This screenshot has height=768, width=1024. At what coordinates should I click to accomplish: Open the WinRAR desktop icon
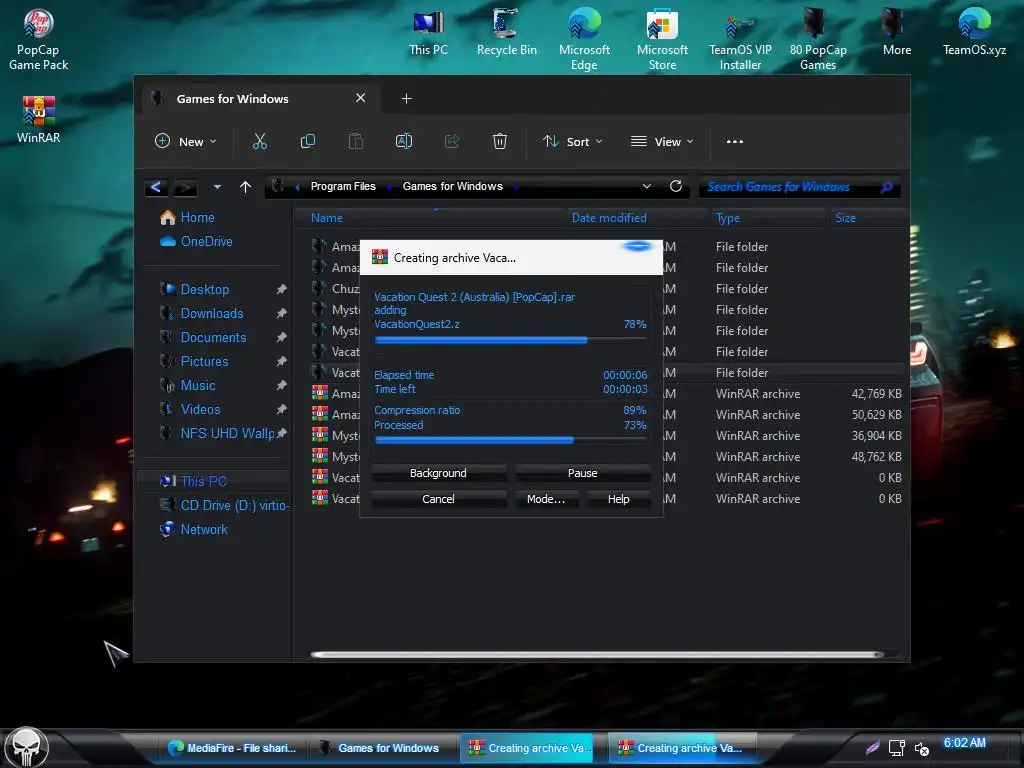(38, 120)
